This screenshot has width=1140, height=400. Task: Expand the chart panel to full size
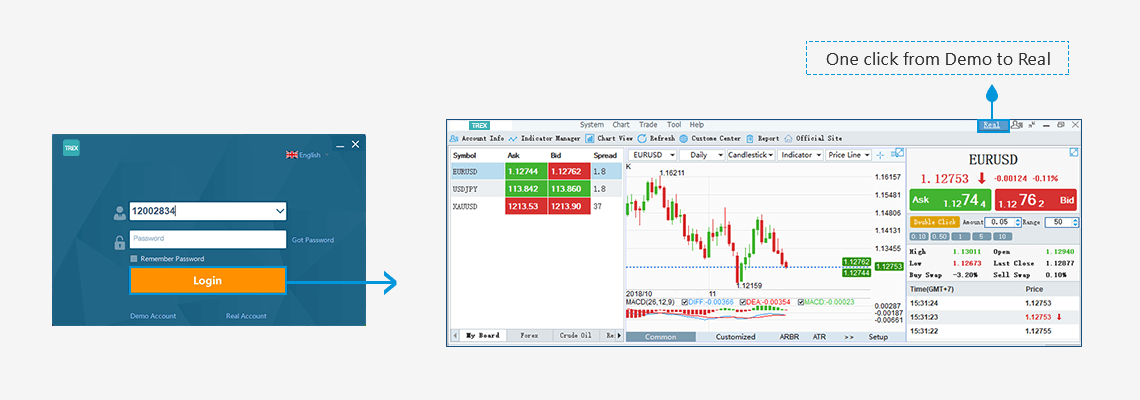pos(899,153)
